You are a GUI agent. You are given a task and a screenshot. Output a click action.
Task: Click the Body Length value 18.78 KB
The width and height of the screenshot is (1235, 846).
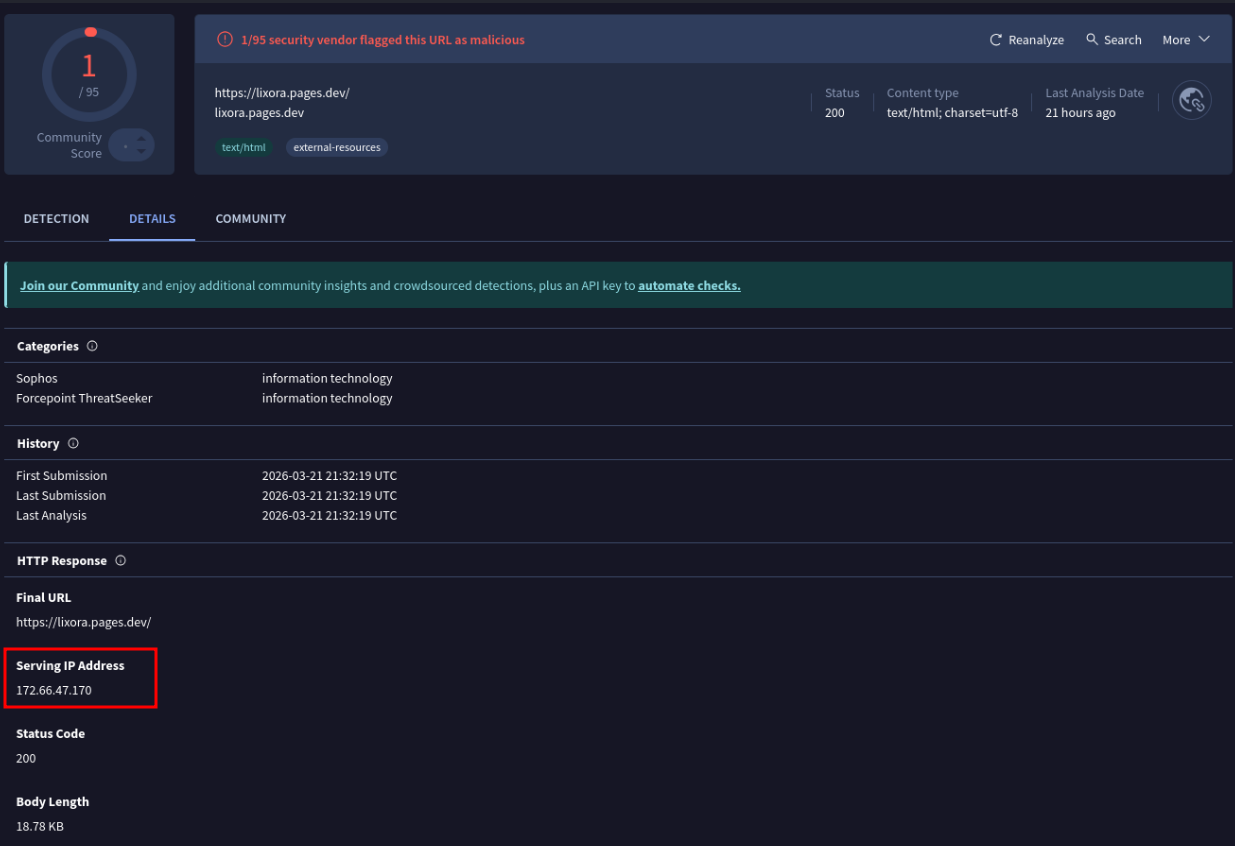40,827
